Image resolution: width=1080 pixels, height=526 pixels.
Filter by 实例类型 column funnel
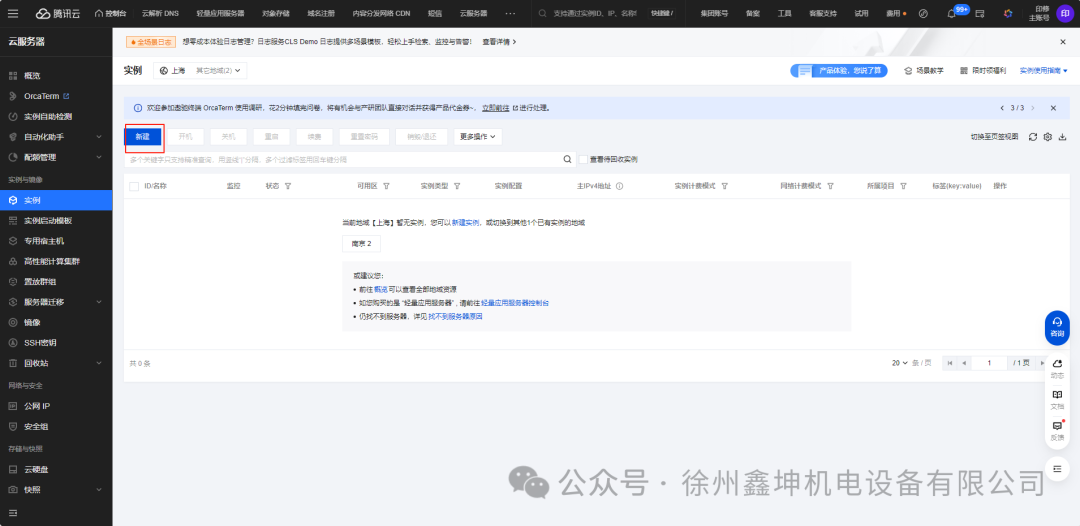pos(457,186)
